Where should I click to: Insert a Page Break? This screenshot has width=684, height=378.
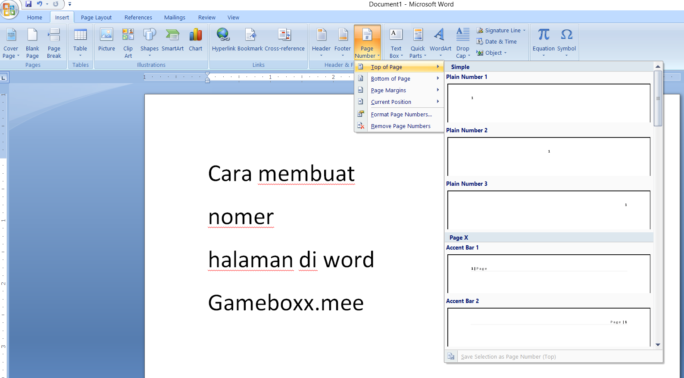pyautogui.click(x=54, y=43)
